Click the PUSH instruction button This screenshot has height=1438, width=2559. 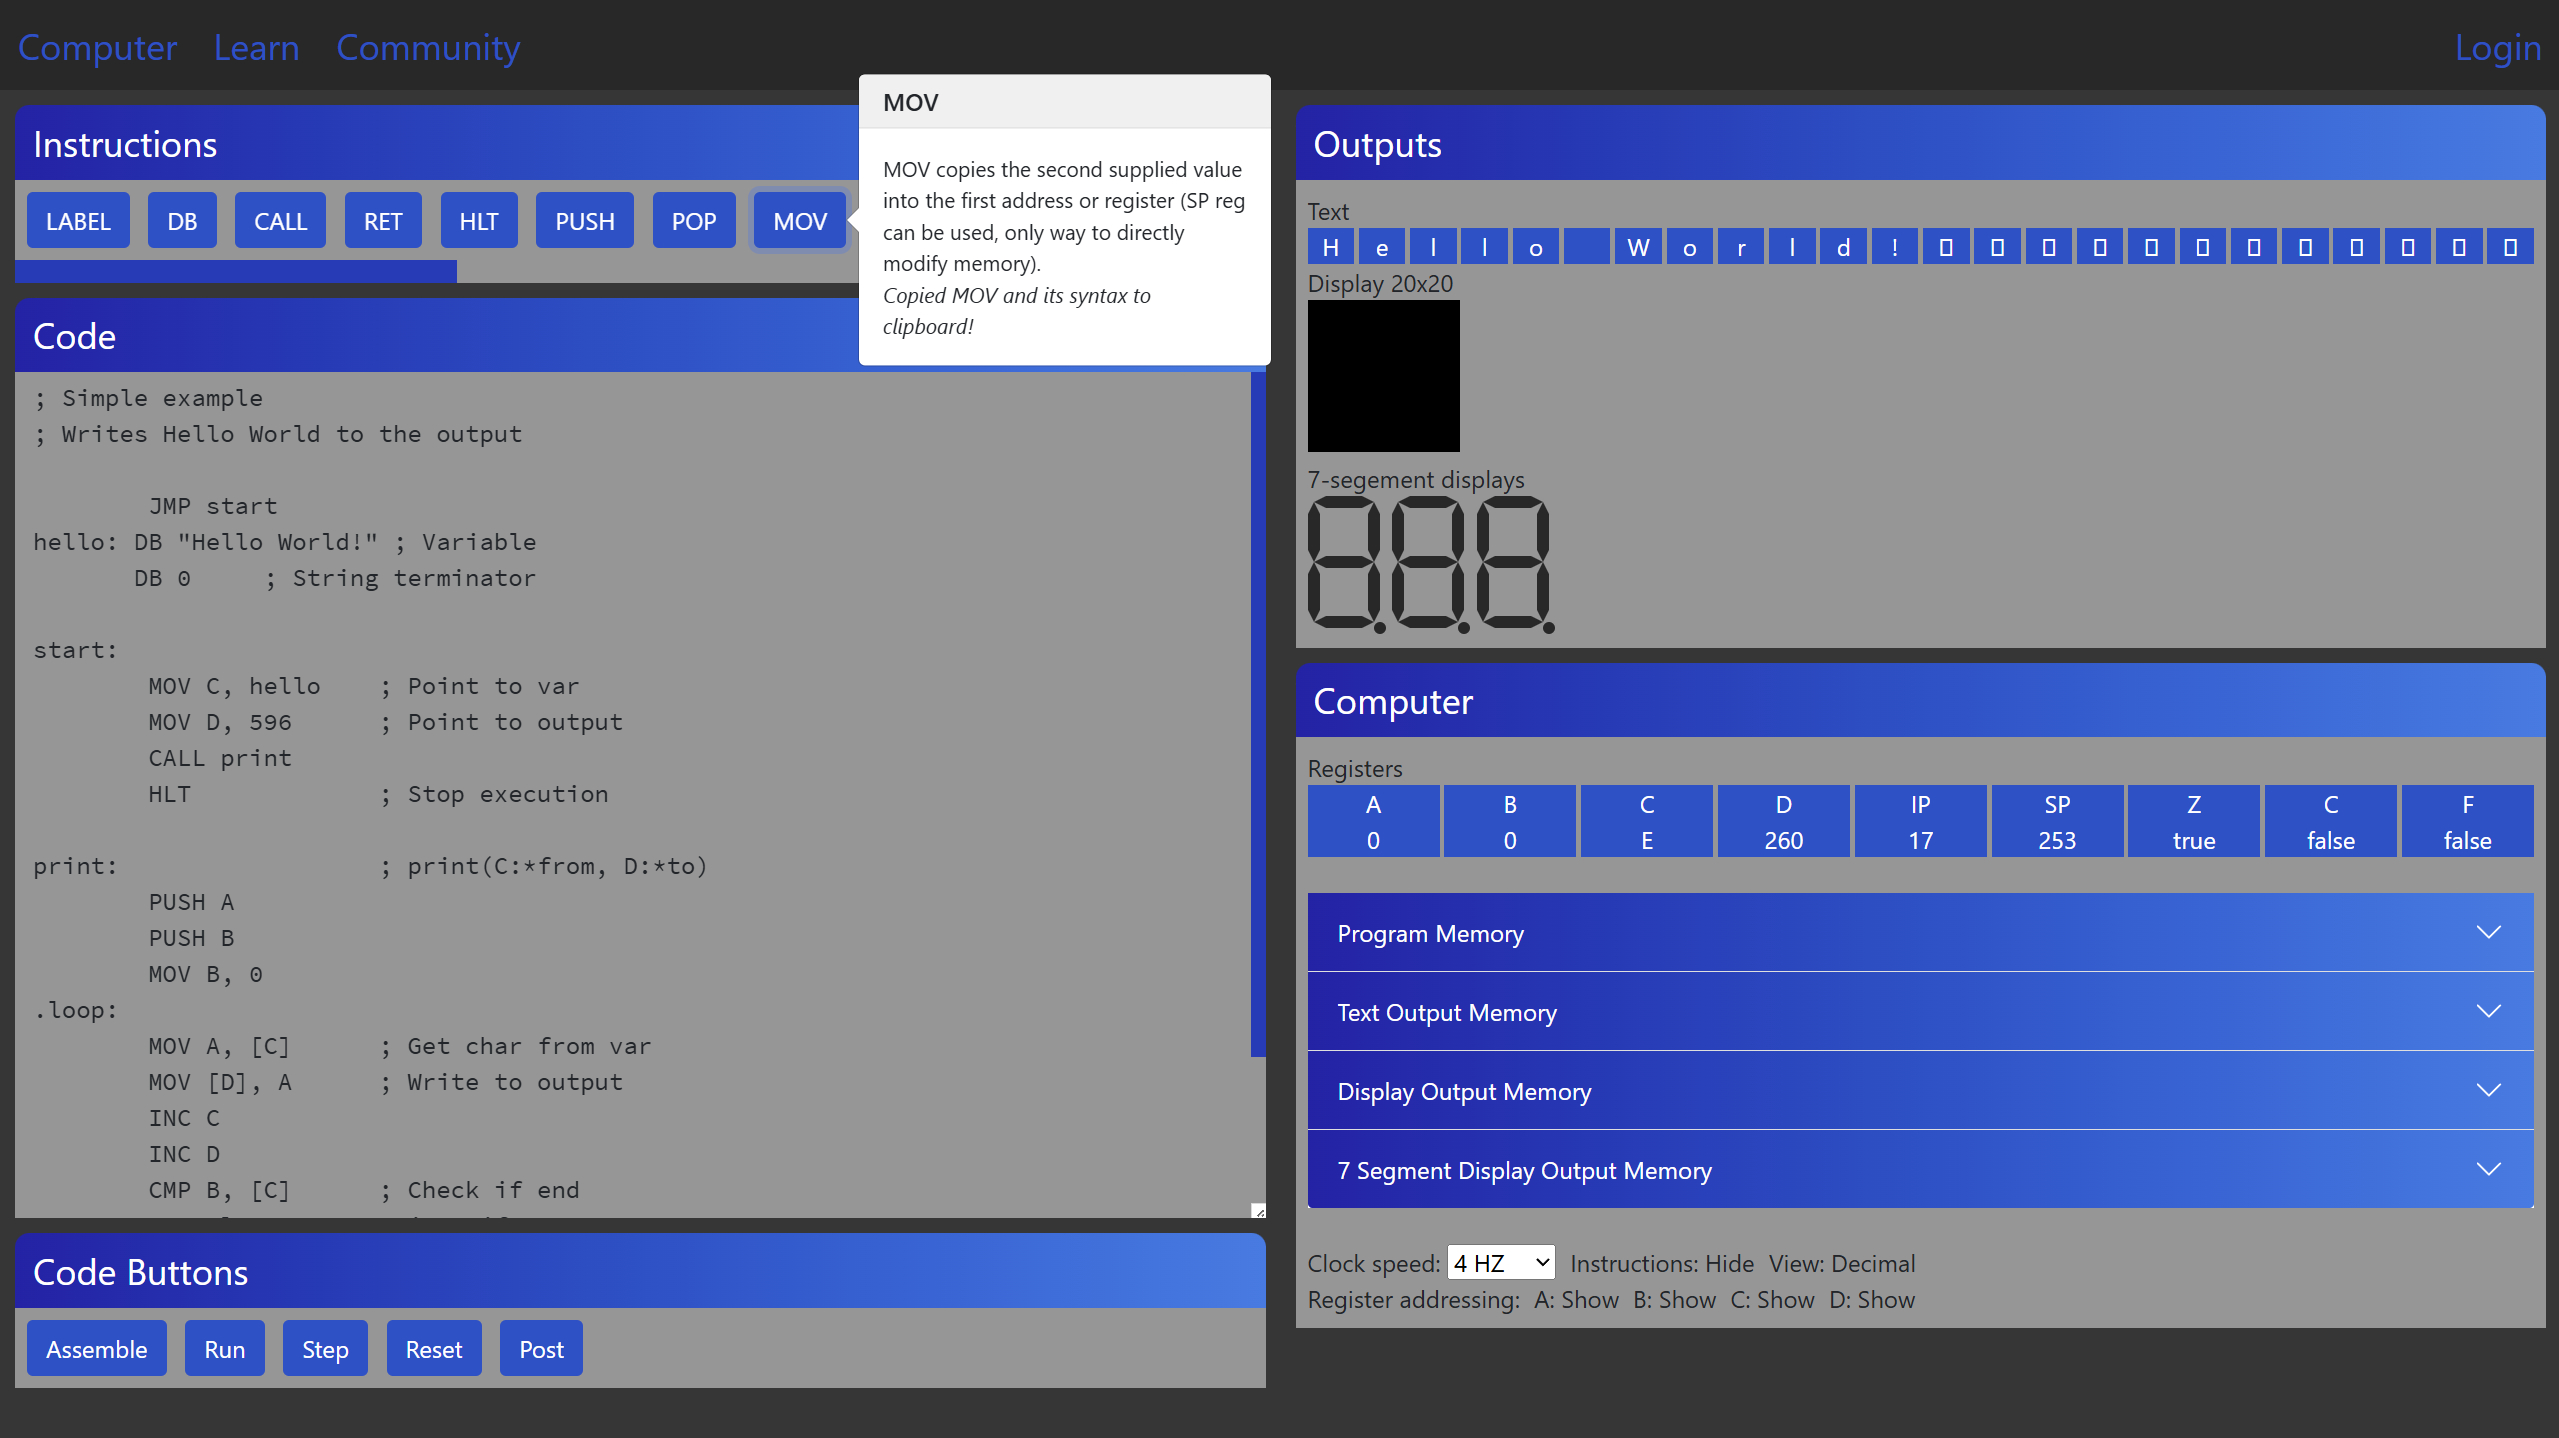584,221
